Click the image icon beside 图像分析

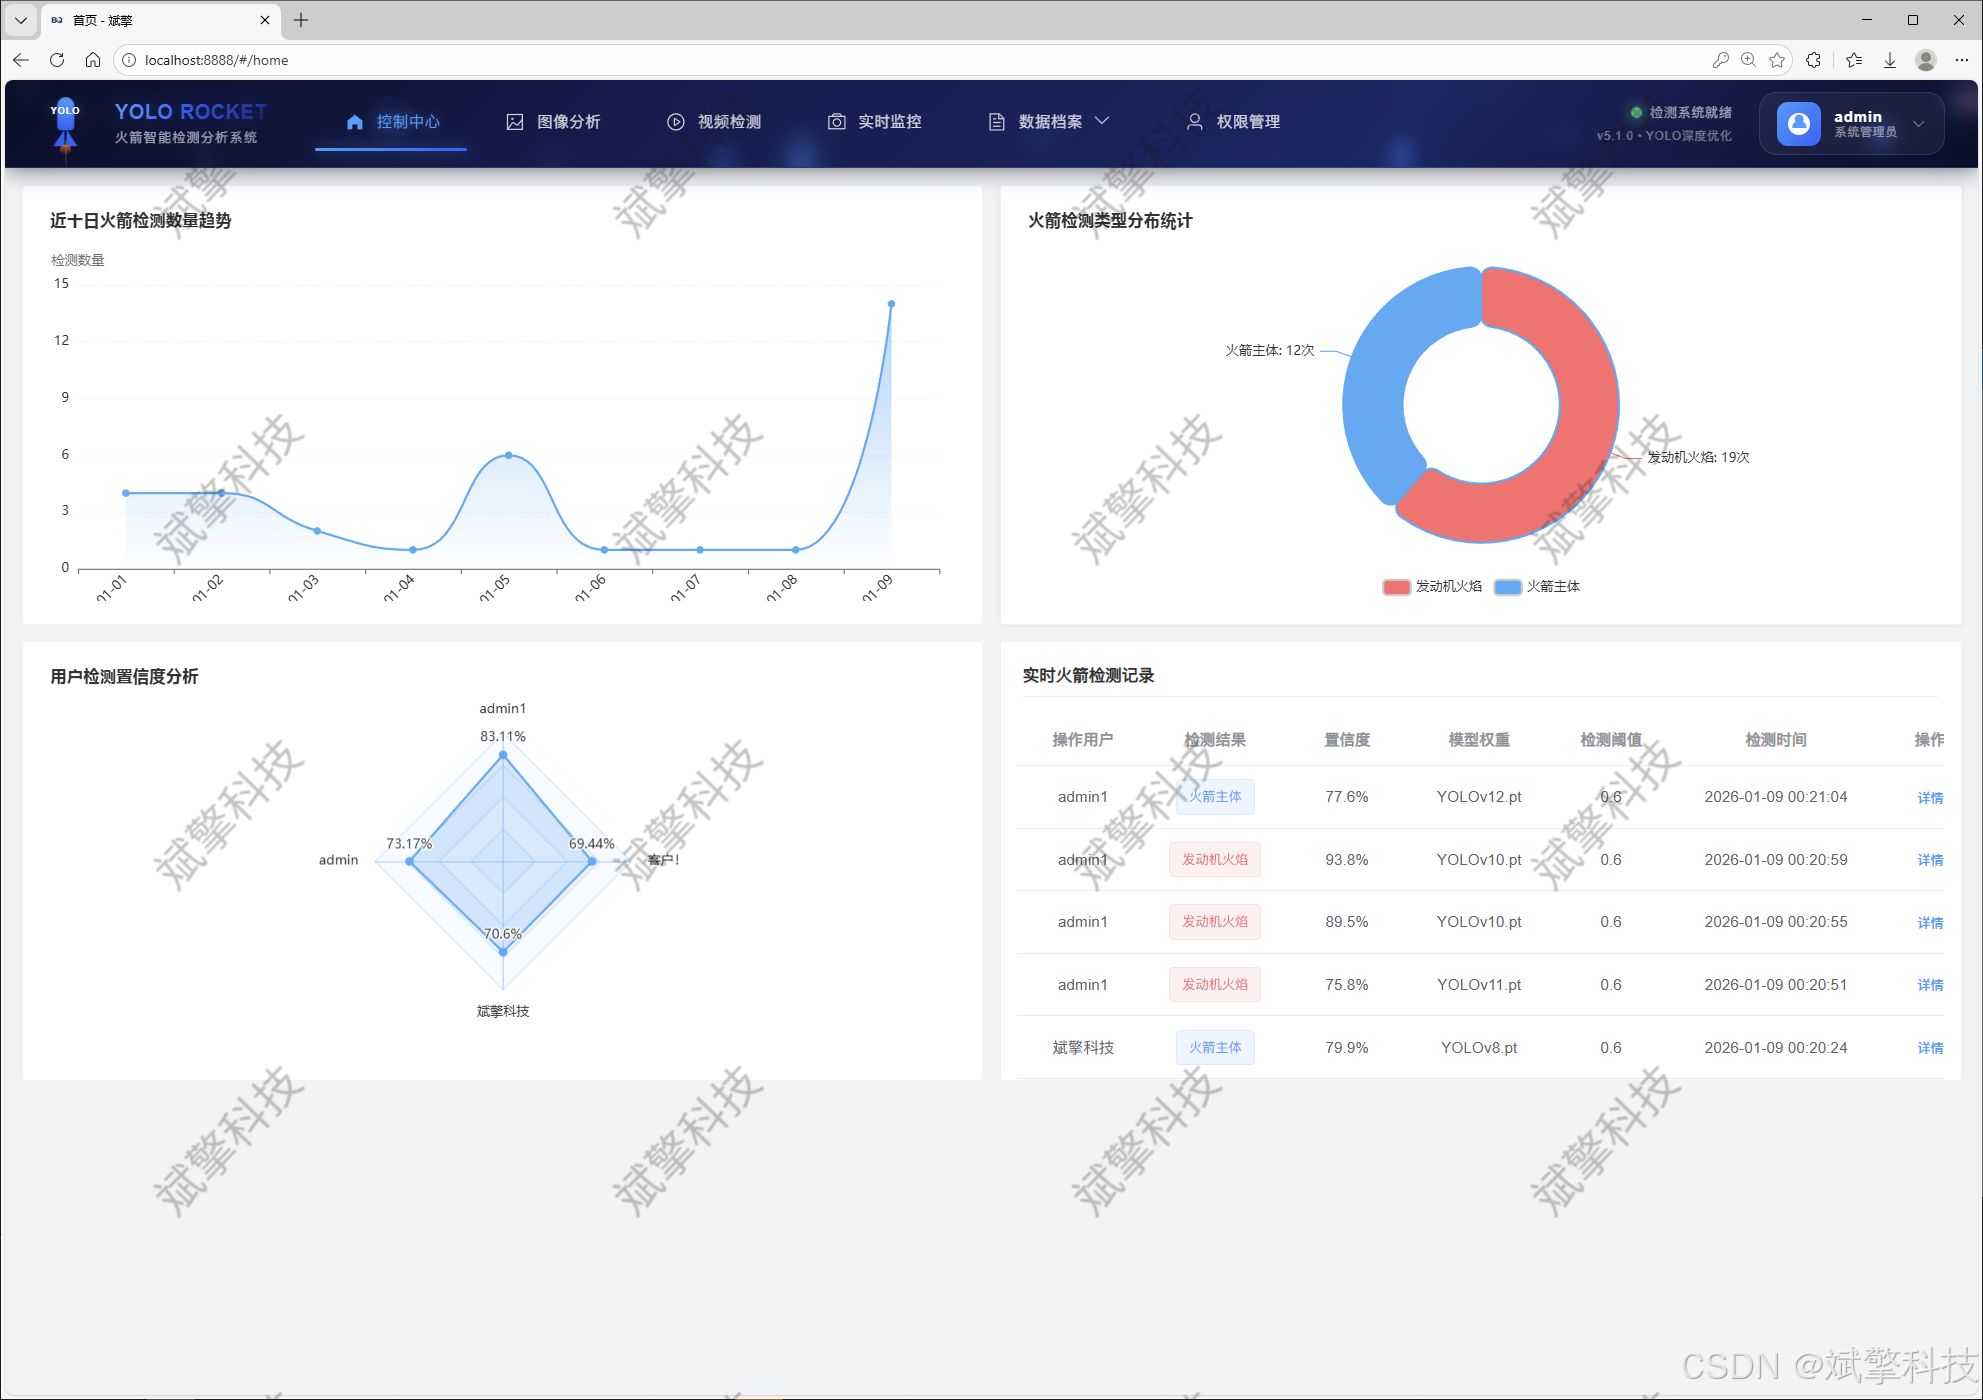515,122
